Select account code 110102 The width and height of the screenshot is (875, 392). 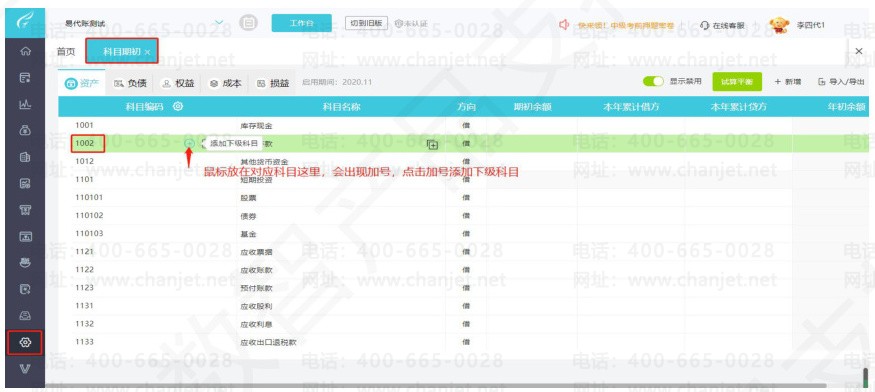[x=89, y=215]
